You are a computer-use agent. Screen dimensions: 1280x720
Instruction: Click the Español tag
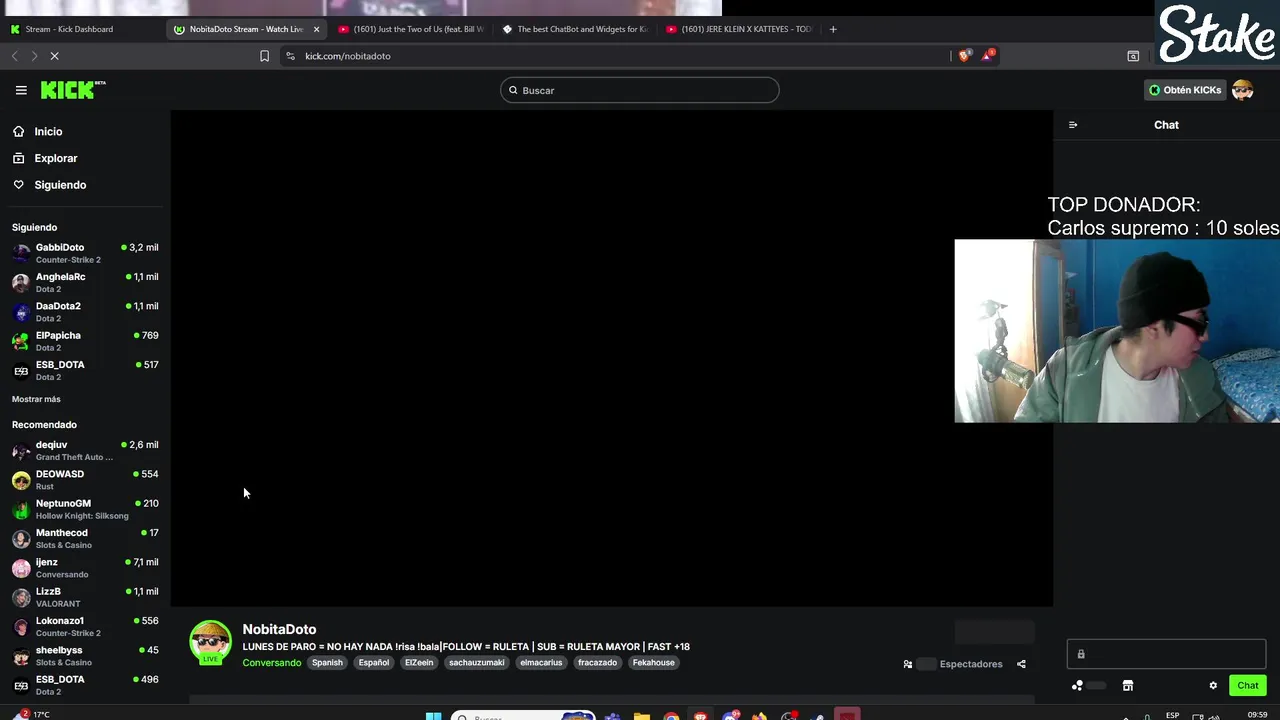coord(374,663)
